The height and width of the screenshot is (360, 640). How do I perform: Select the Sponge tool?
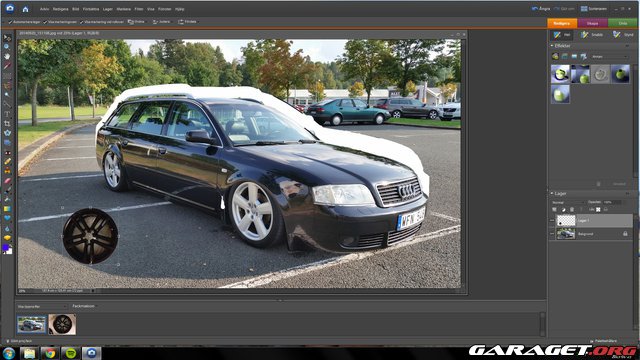click(x=7, y=238)
